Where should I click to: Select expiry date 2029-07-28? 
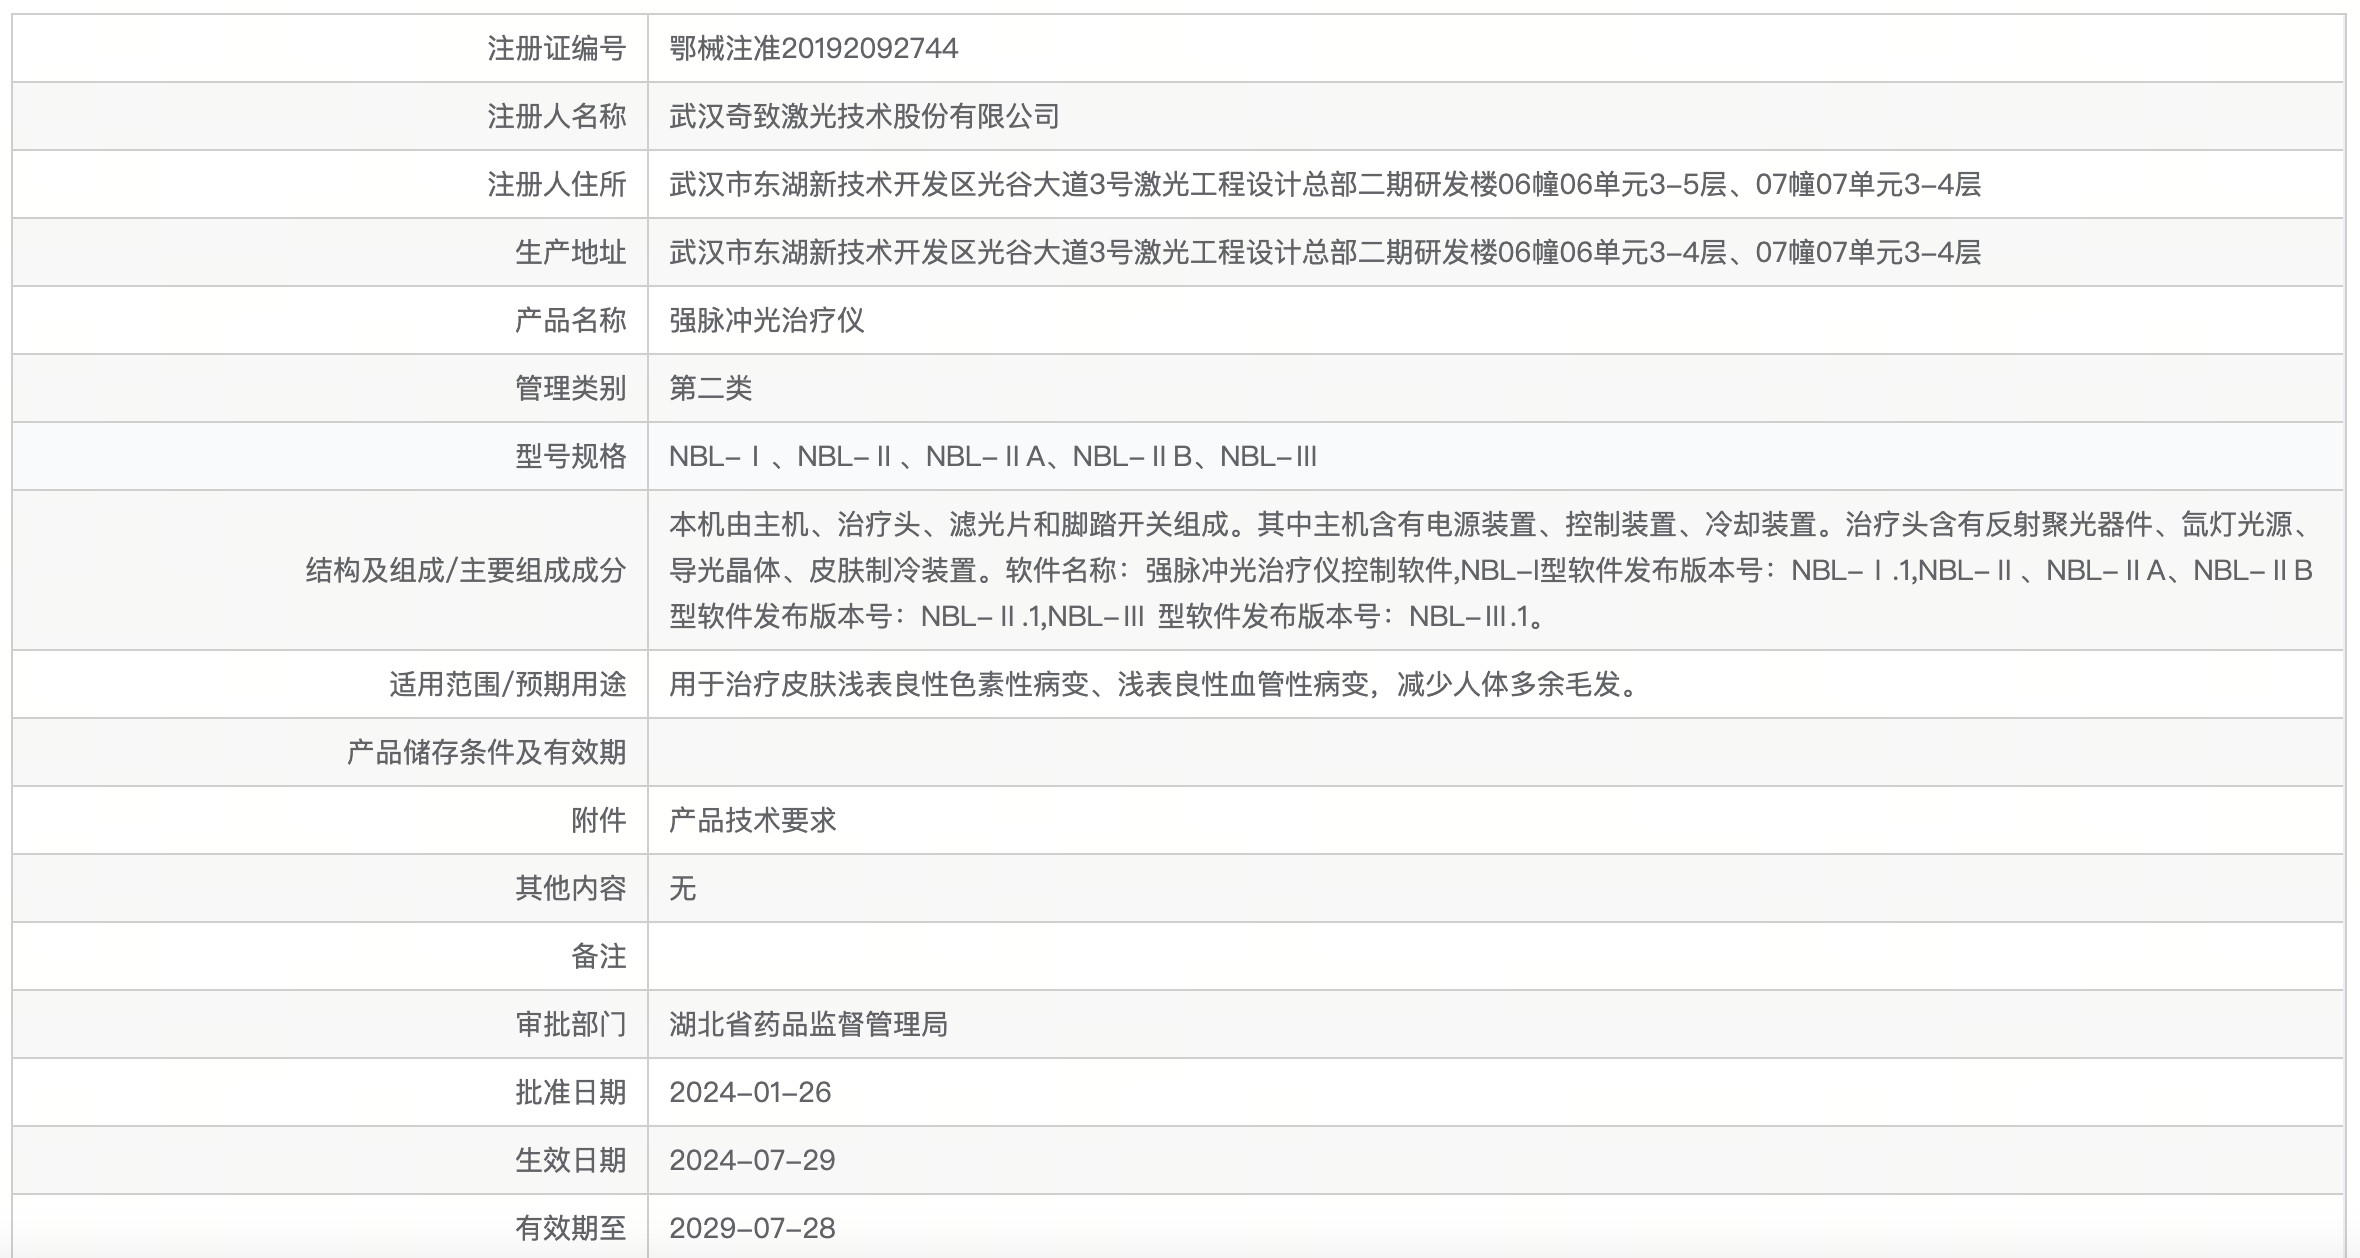[x=752, y=1228]
